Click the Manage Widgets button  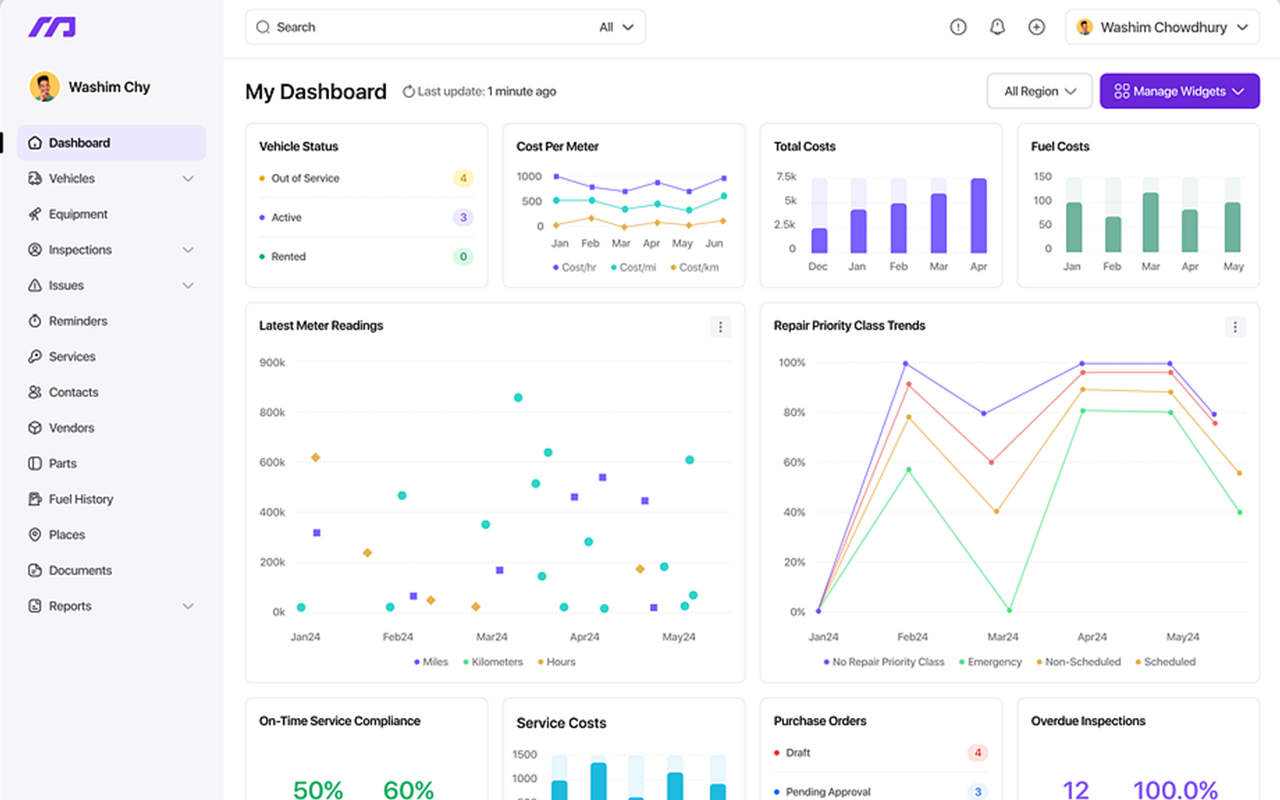tap(1179, 91)
